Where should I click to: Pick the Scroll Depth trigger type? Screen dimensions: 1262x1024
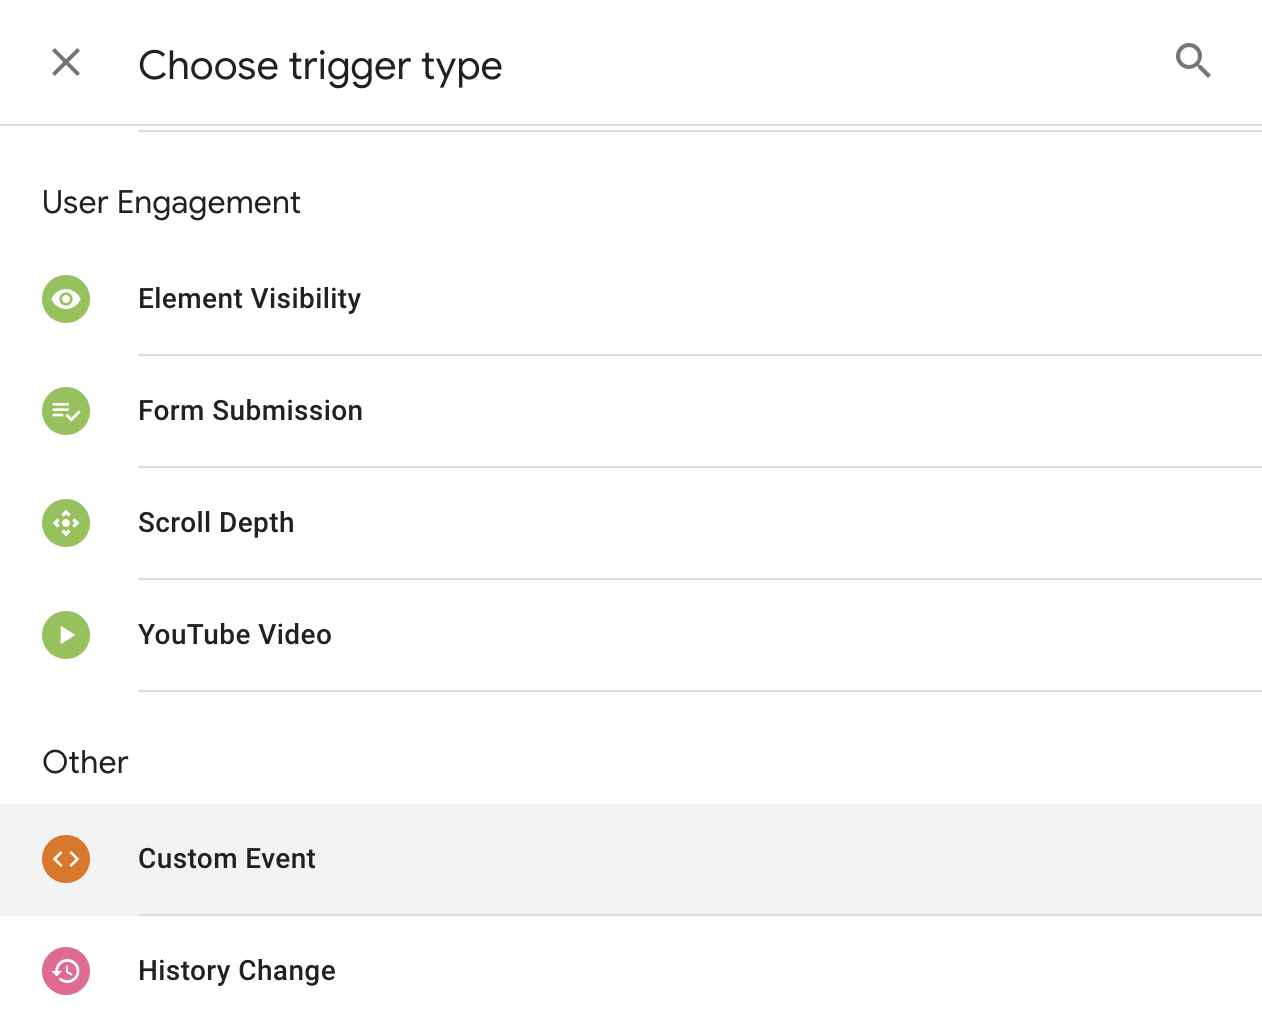click(x=631, y=523)
